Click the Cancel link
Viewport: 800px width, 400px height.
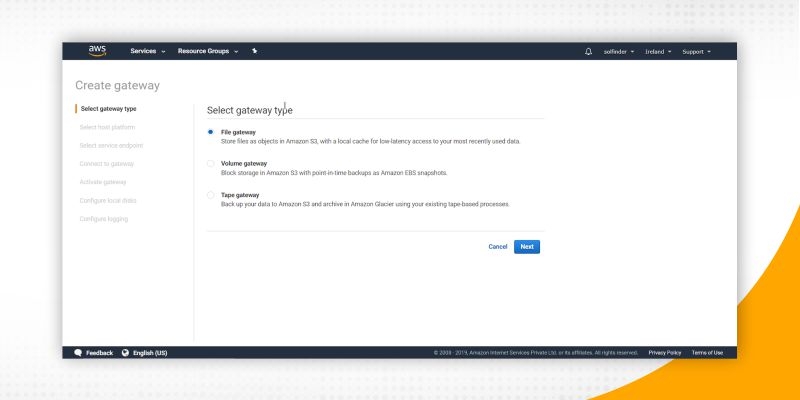[498, 246]
